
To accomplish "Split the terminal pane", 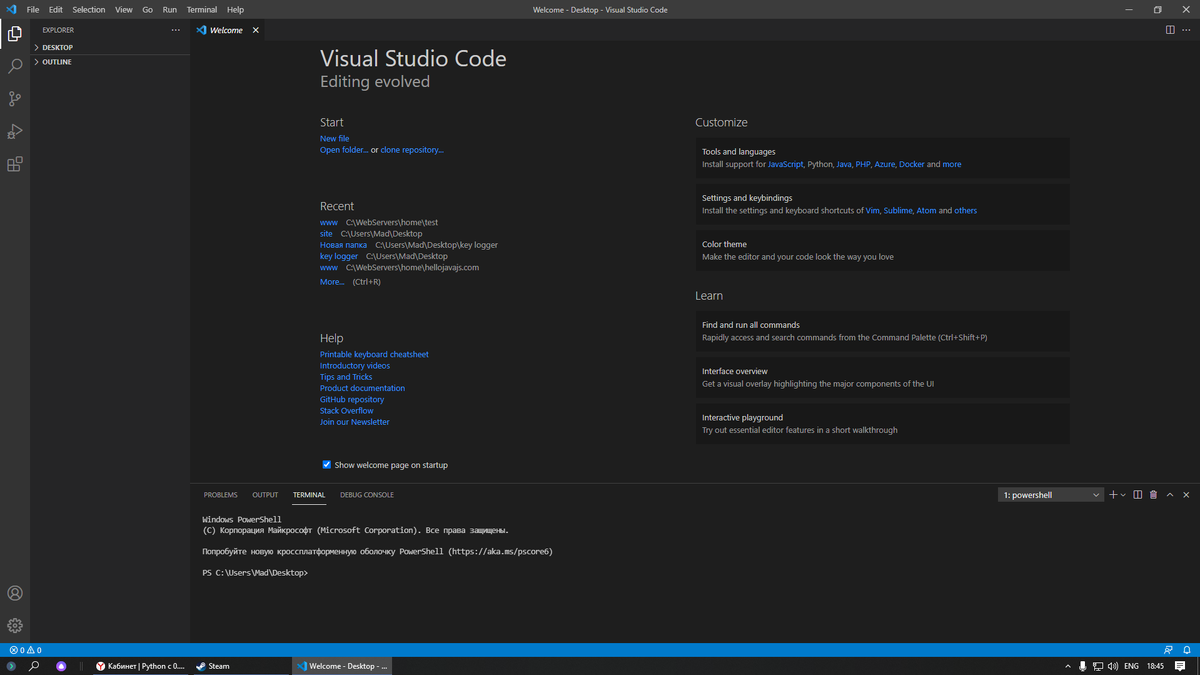I will (1137, 495).
